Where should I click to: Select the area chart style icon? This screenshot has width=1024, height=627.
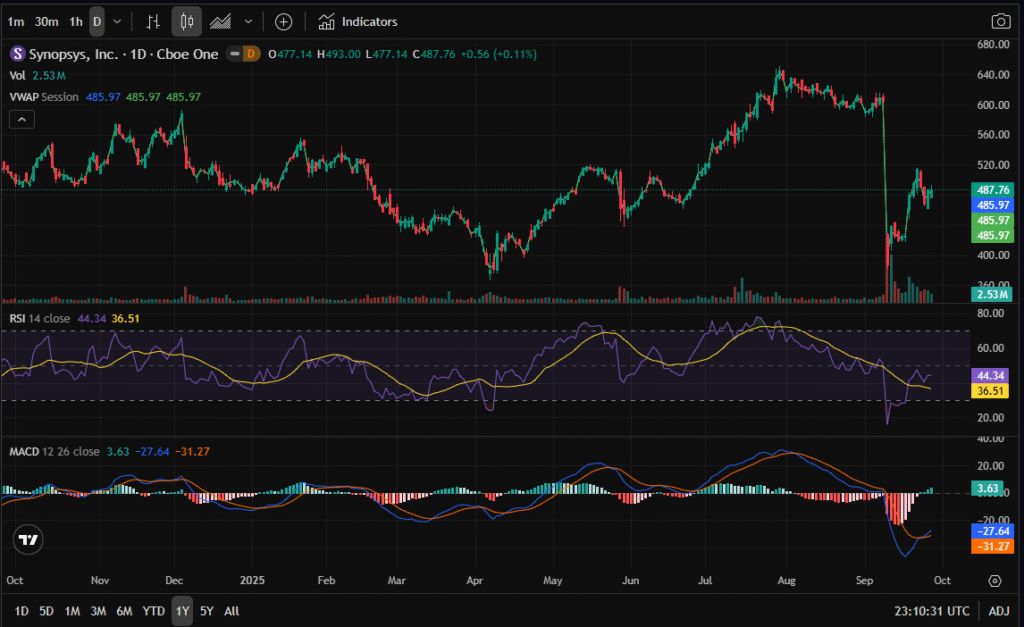point(221,21)
